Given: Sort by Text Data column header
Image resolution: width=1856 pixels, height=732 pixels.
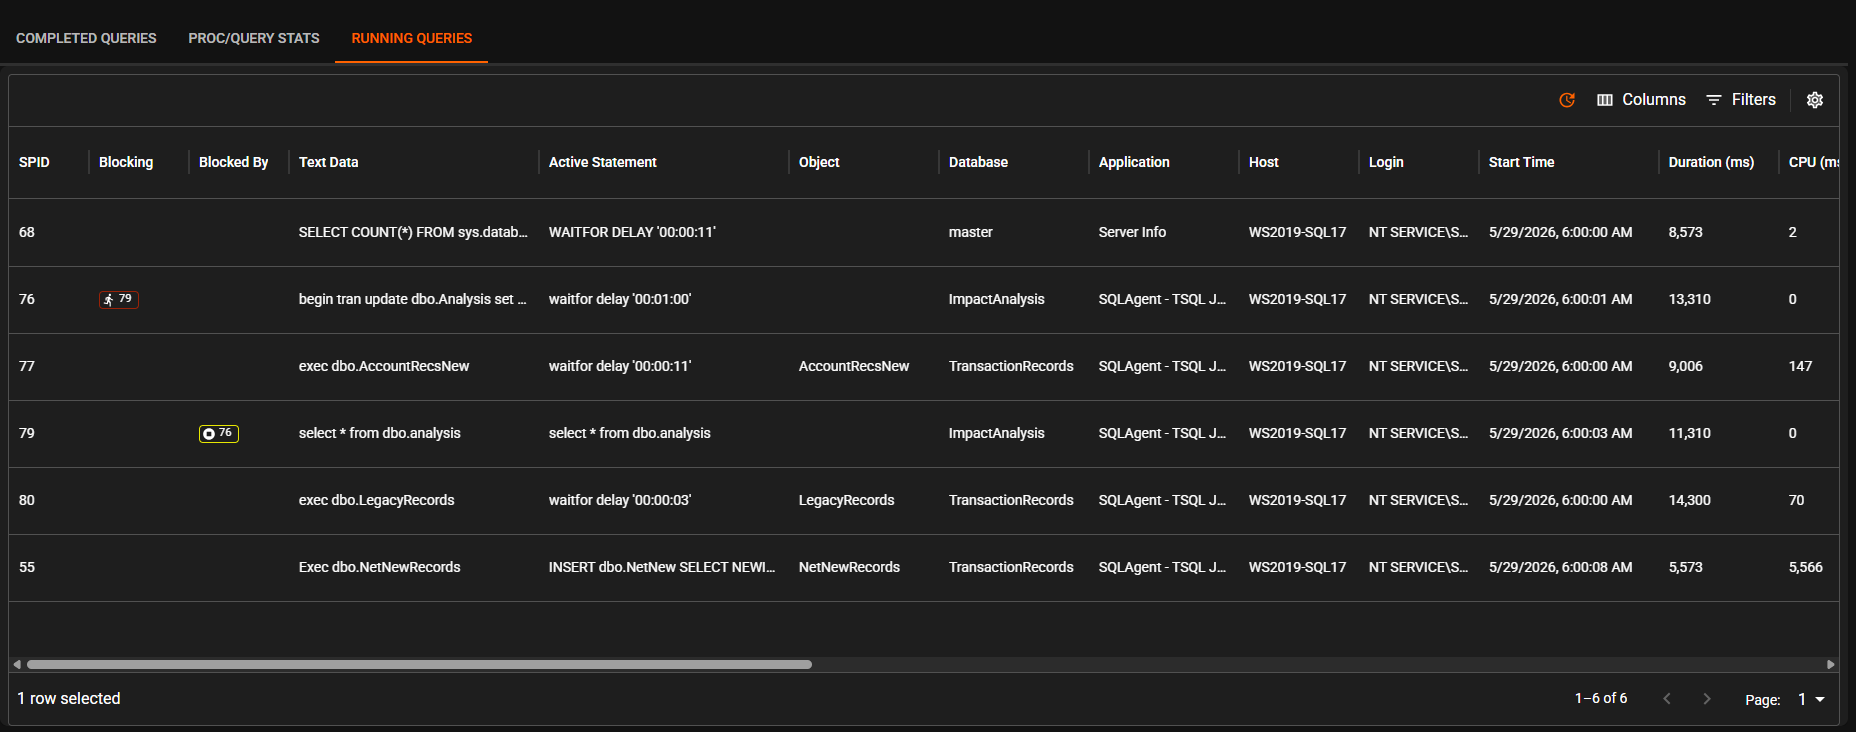Looking at the screenshot, I should point(328,162).
